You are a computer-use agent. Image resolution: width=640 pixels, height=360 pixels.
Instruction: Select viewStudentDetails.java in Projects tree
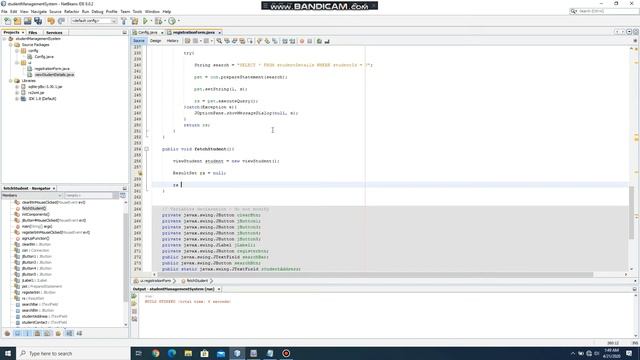[x=54, y=75]
